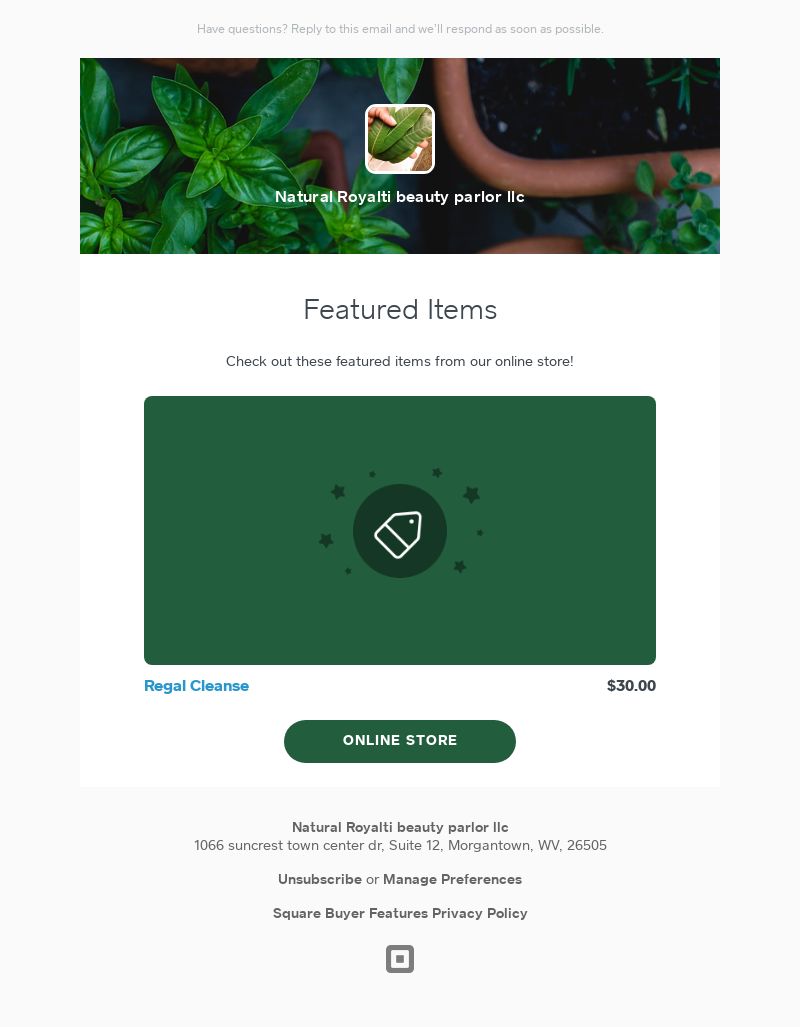Open the Regal Cleanse product link
The width and height of the screenshot is (800, 1027).
[197, 686]
